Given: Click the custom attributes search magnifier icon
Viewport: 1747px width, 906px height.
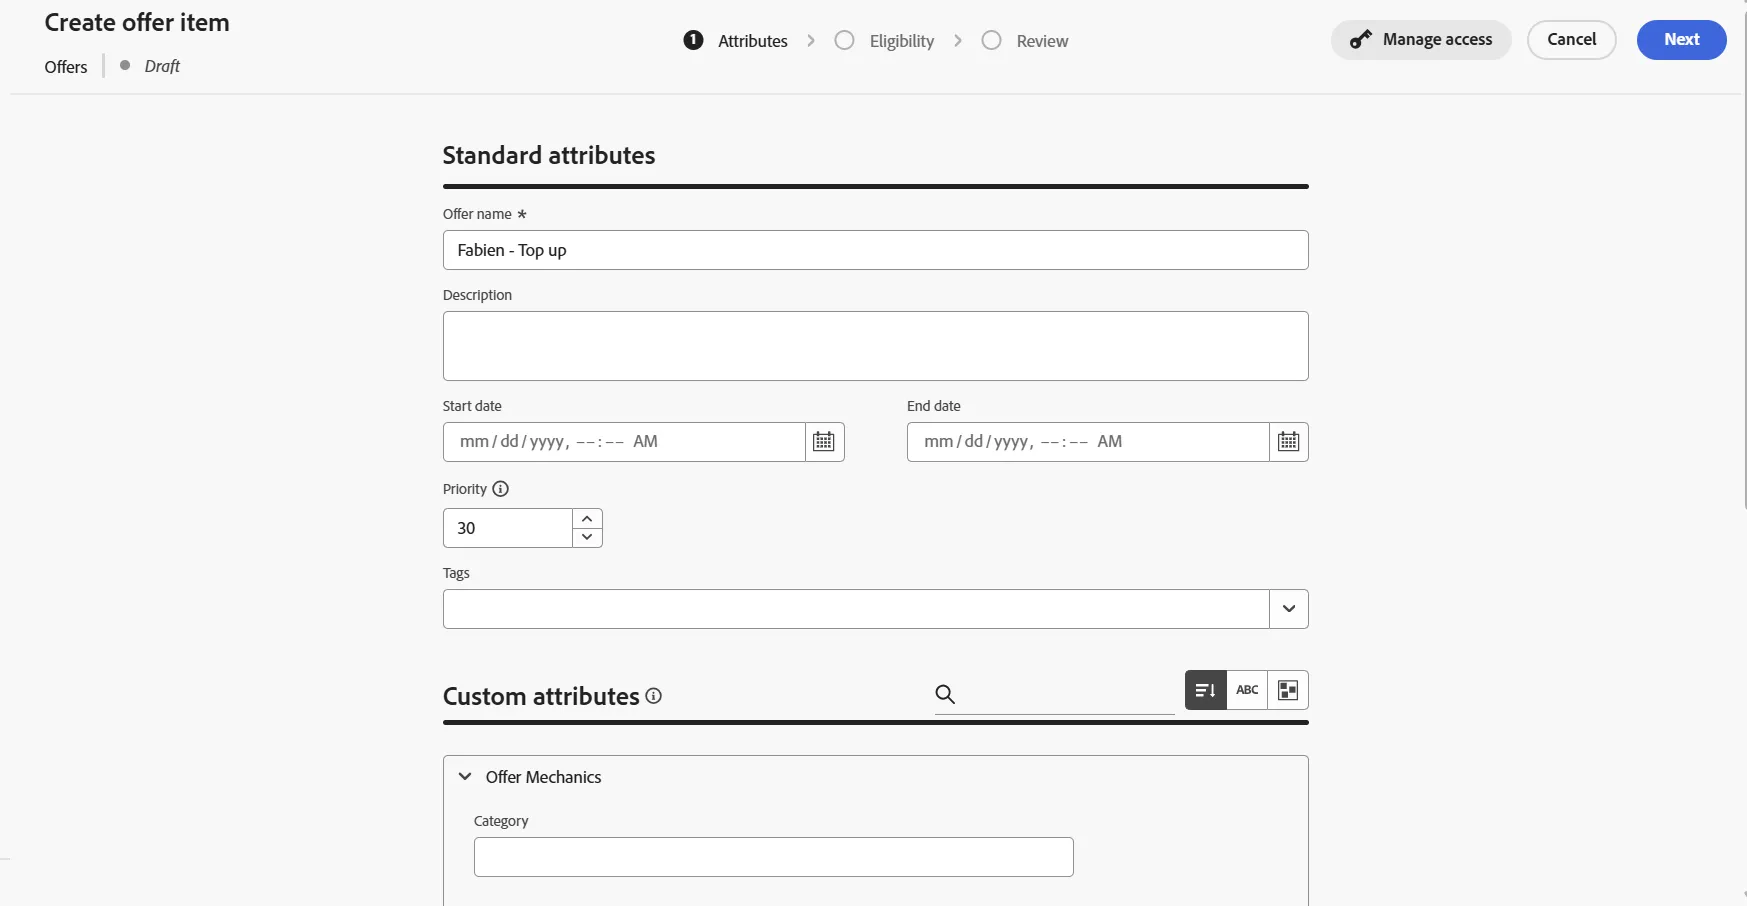Looking at the screenshot, I should [945, 694].
